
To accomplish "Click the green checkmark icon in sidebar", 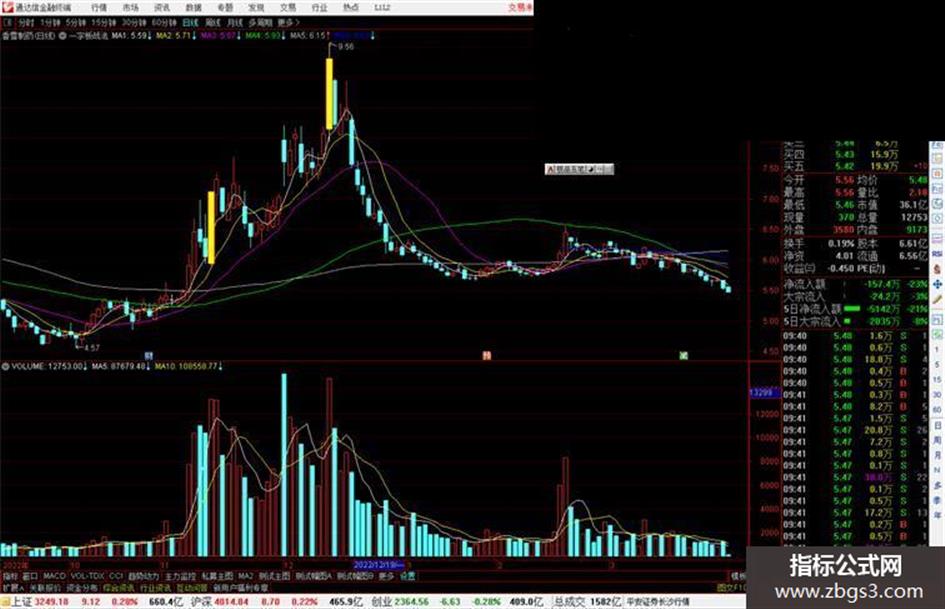I will (x=937, y=333).
